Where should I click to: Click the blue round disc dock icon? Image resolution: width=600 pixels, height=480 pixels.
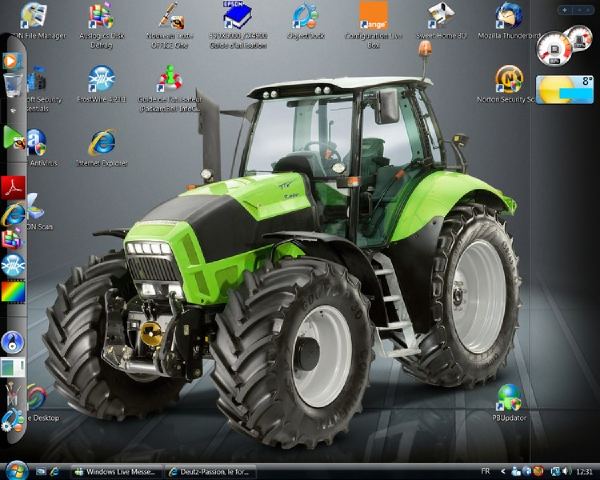pos(13,342)
